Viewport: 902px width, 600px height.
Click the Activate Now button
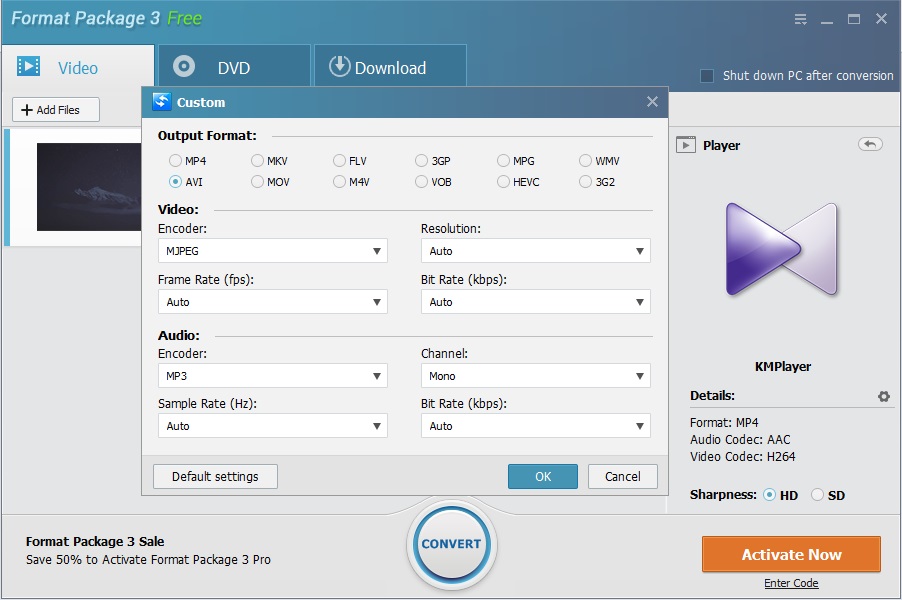point(791,554)
